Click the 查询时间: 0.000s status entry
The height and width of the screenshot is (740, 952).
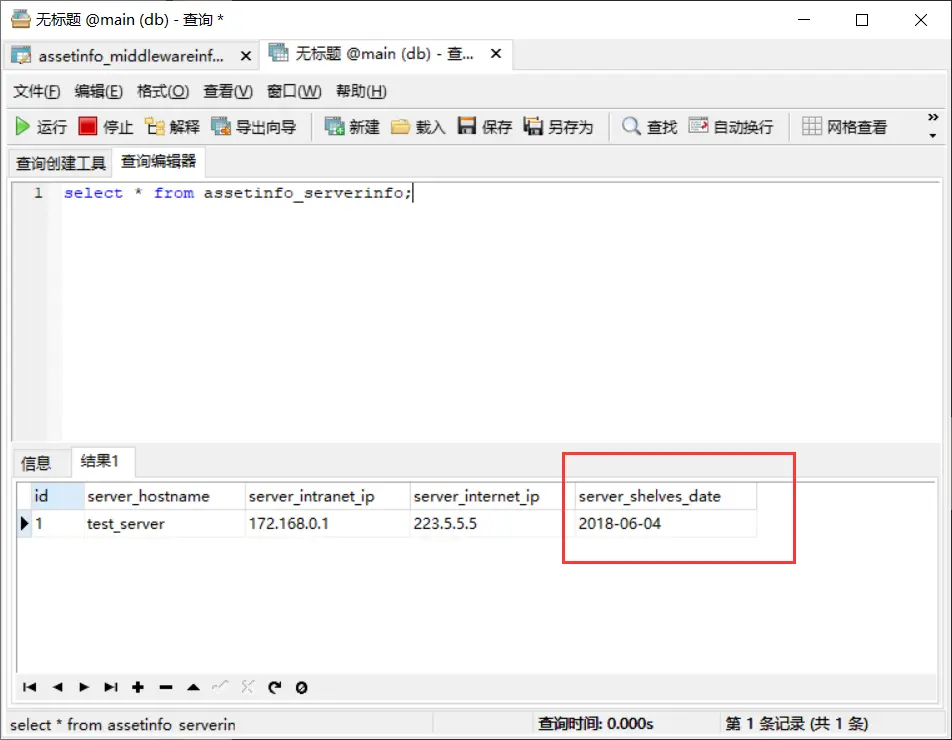595,724
